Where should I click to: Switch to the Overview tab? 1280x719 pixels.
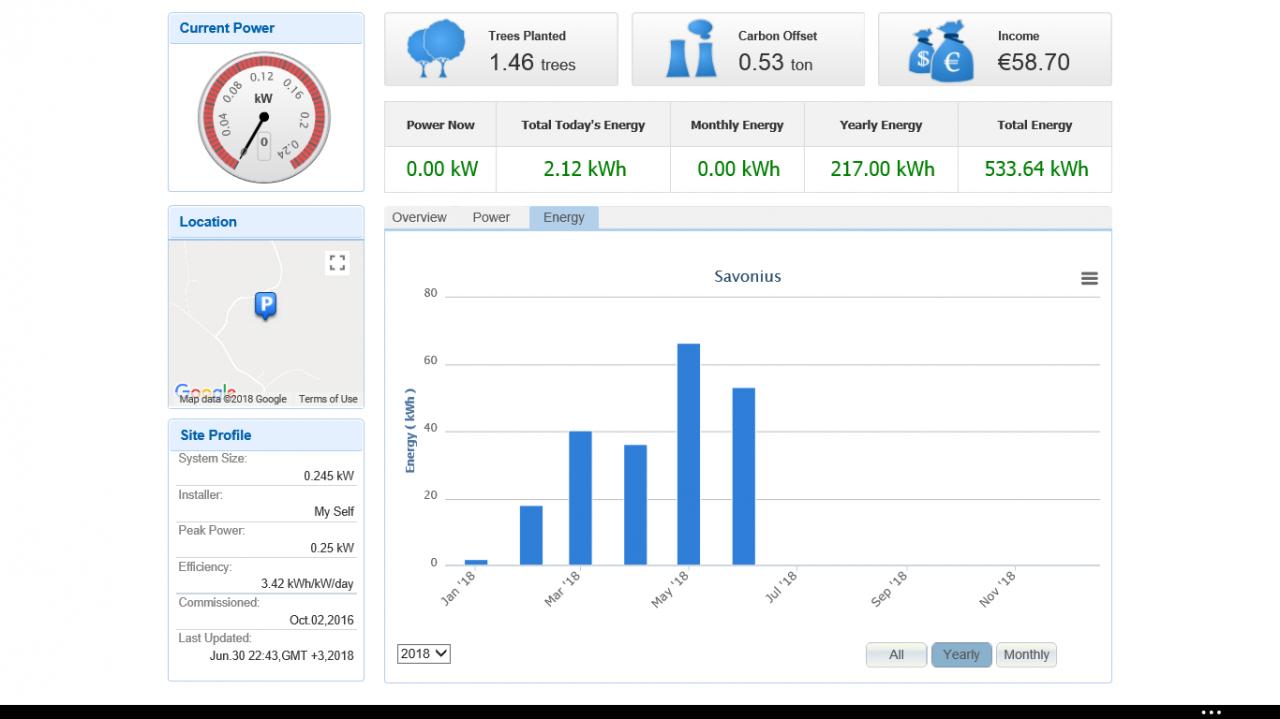coord(419,218)
